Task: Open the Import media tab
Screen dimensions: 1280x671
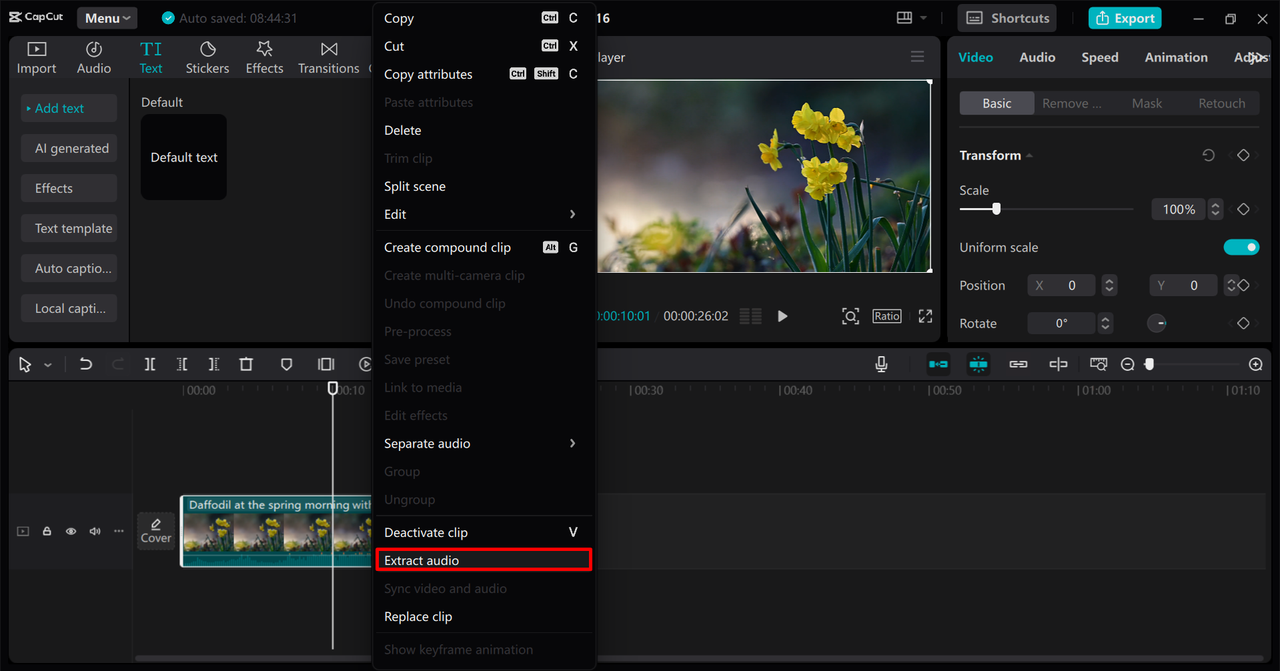Action: coord(37,58)
